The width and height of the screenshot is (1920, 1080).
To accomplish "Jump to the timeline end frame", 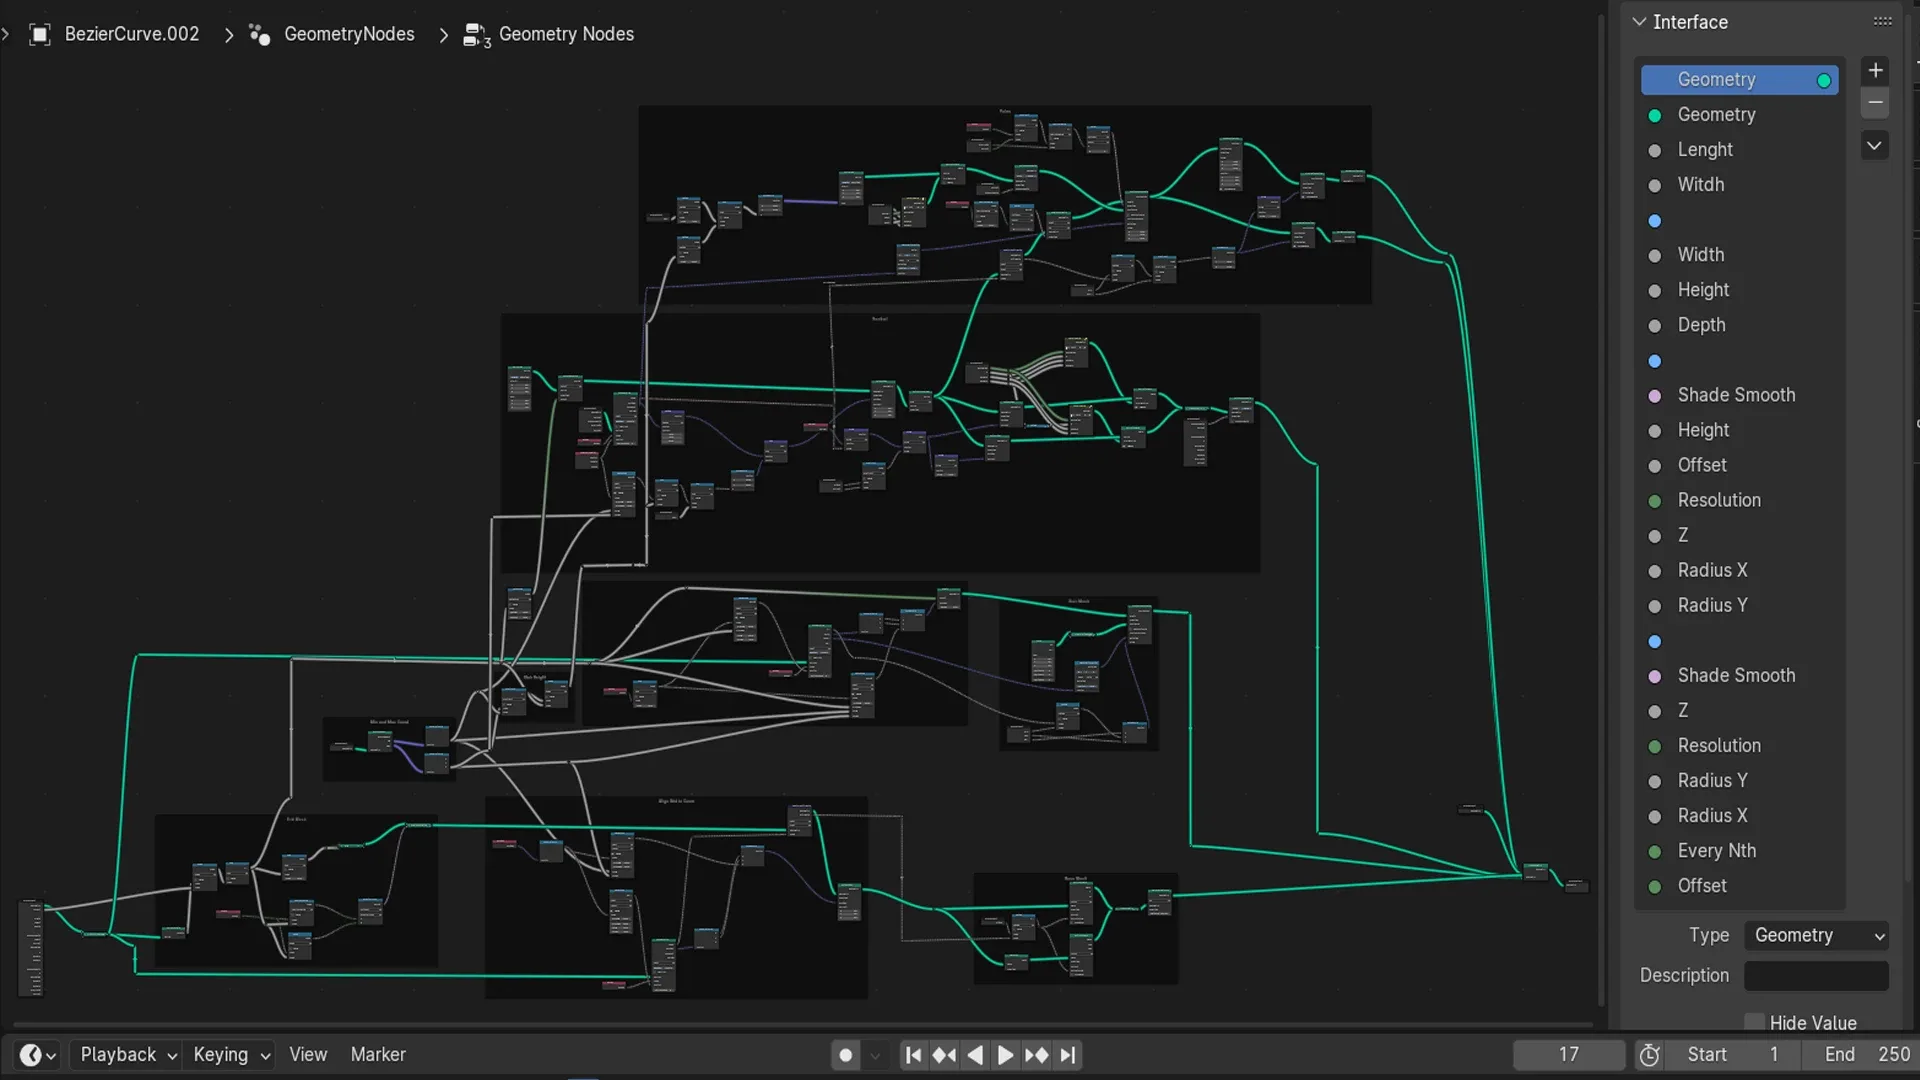I will 1068,1055.
